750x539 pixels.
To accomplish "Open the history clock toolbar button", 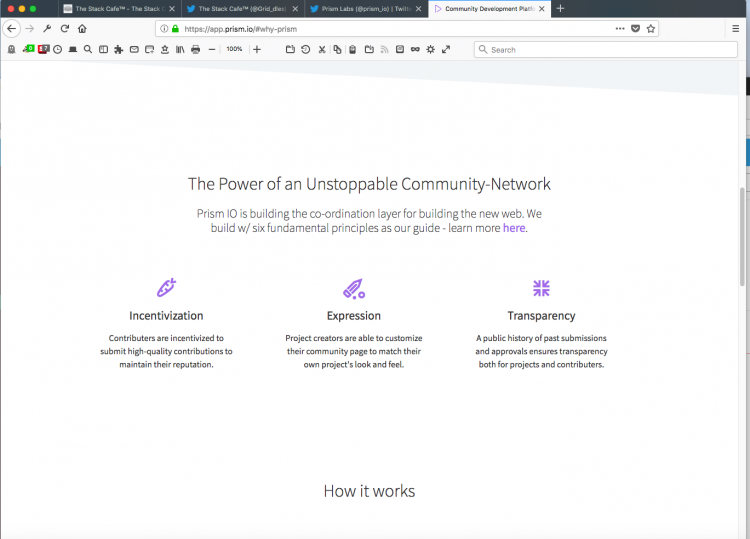I will 57,49.
